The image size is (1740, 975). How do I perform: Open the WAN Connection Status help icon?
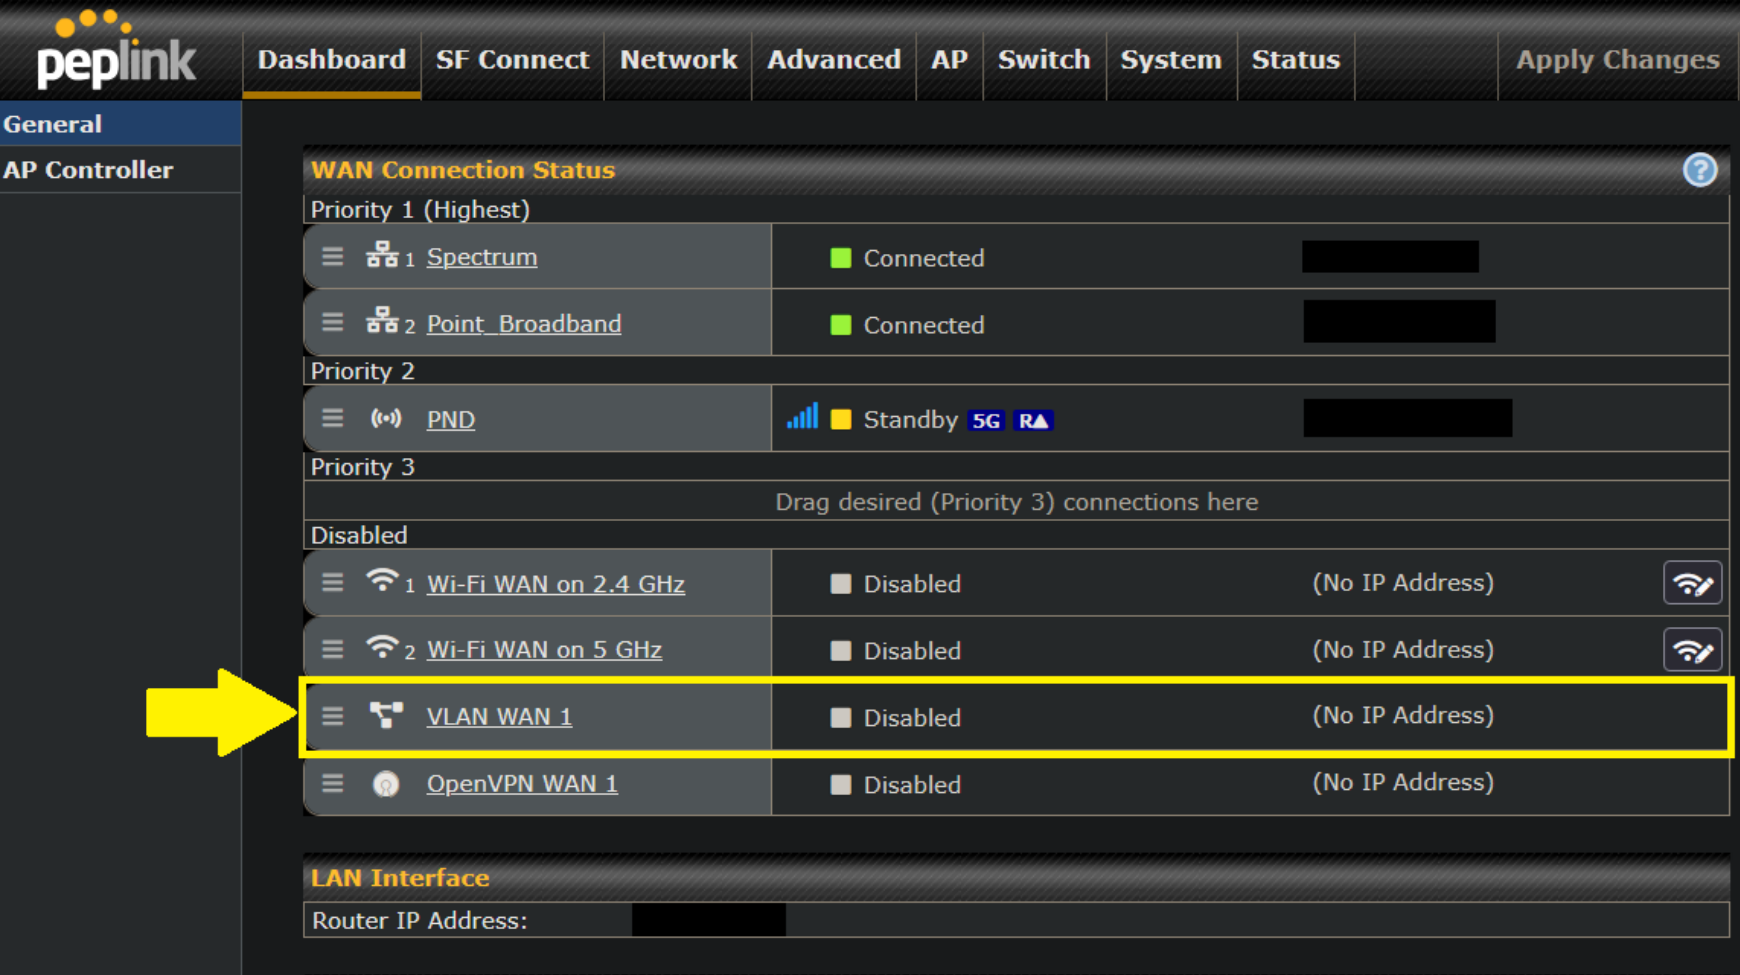1699,170
